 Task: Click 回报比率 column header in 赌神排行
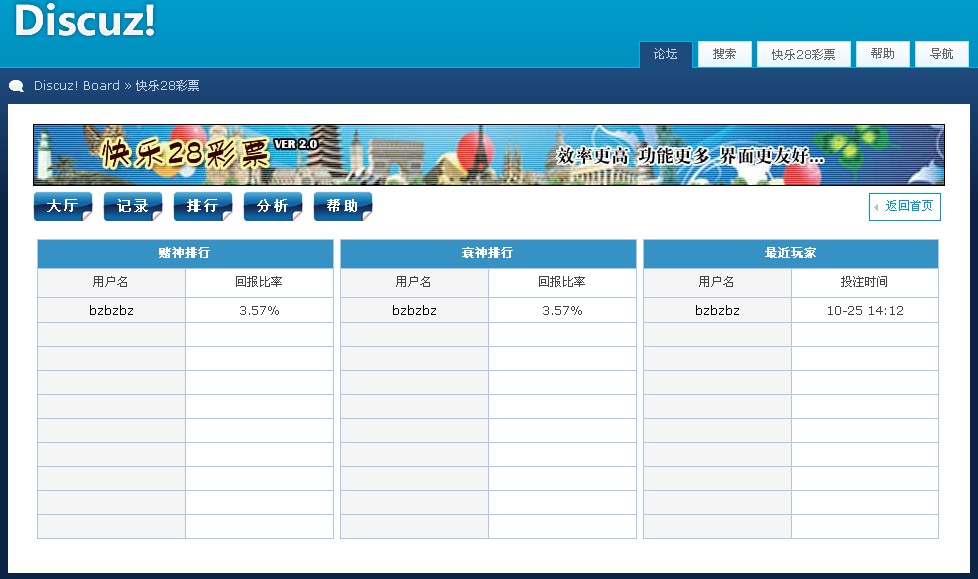[259, 282]
